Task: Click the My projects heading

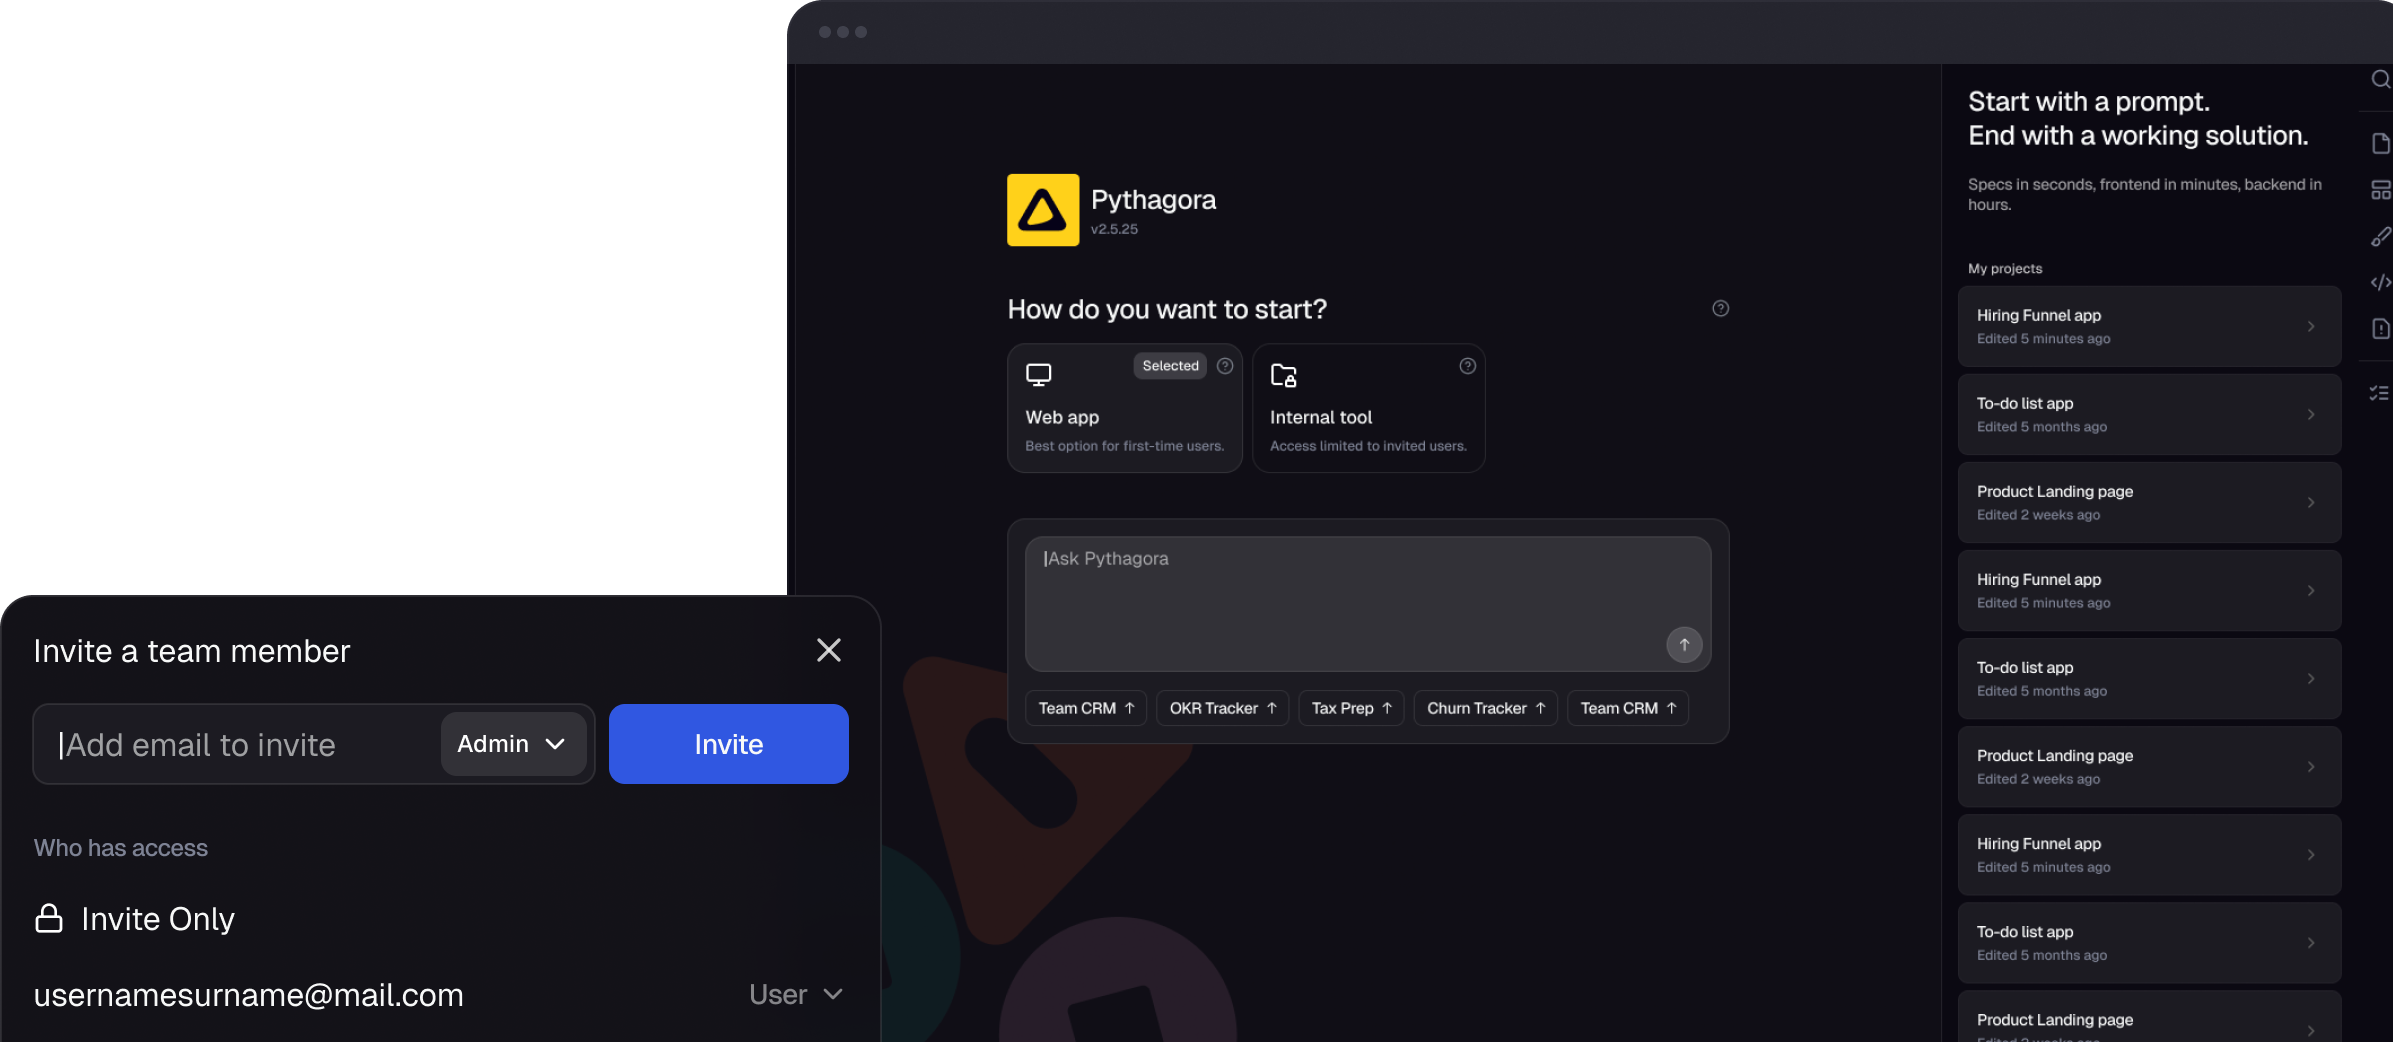Action: 2005,269
